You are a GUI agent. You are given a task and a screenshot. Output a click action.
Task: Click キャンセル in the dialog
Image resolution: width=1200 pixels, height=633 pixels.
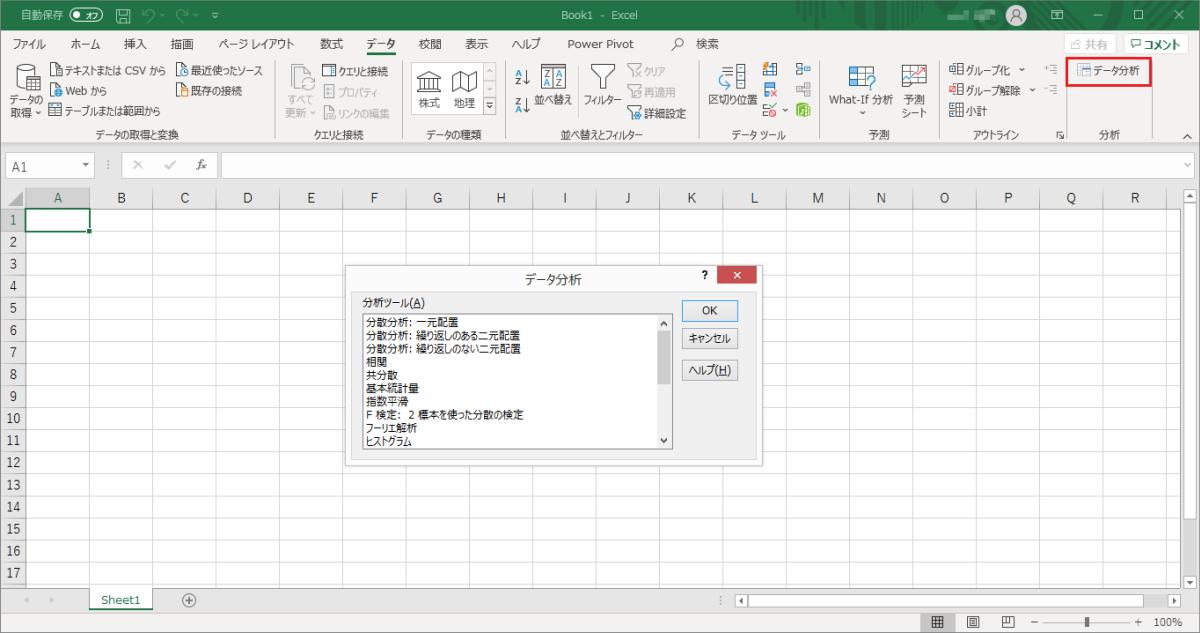pyautogui.click(x=709, y=339)
